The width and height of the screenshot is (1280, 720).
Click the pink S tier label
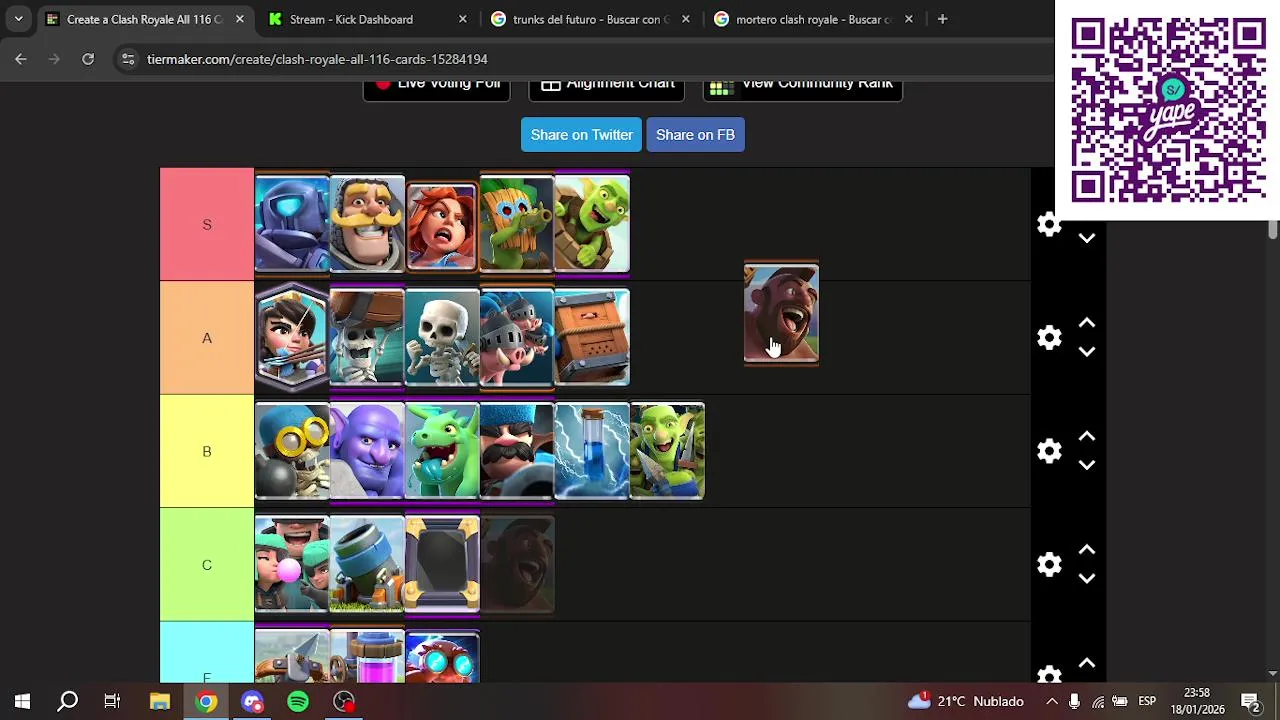coord(207,224)
